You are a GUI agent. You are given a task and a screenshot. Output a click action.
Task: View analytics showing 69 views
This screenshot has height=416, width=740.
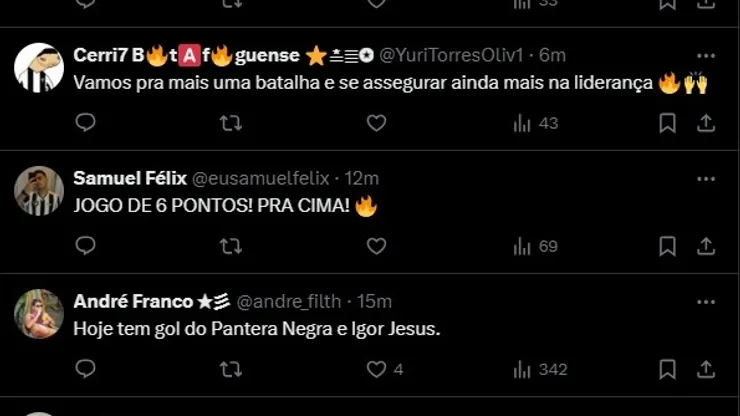pos(535,246)
